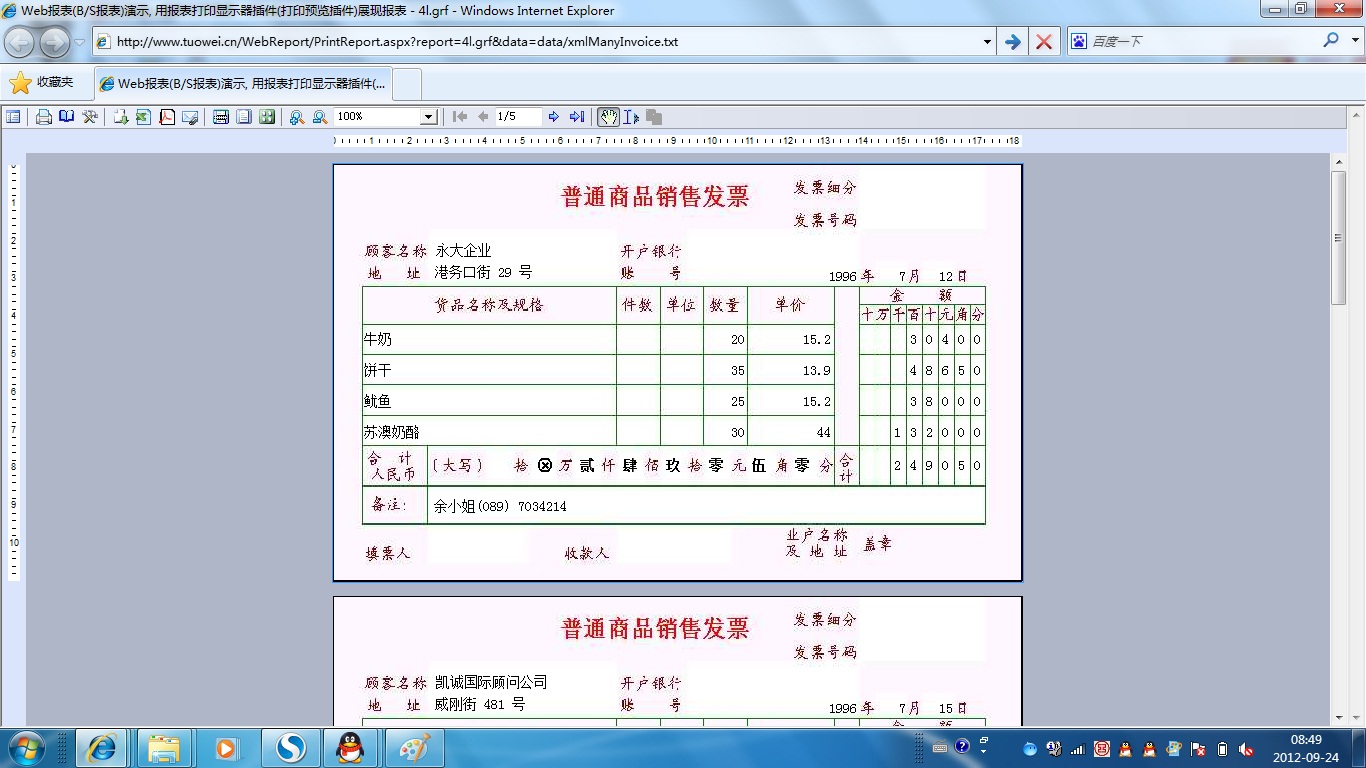Open the 100% zoom dropdown
The width and height of the screenshot is (1366, 768).
(x=428, y=117)
